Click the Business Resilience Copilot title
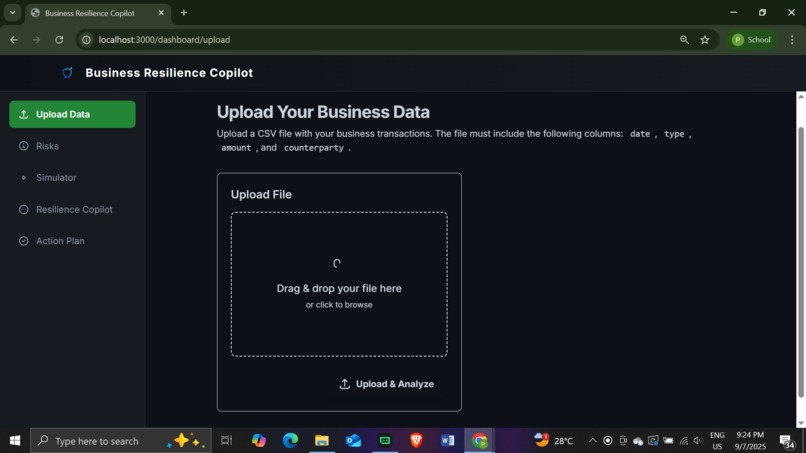The height and width of the screenshot is (453, 806). click(x=169, y=73)
